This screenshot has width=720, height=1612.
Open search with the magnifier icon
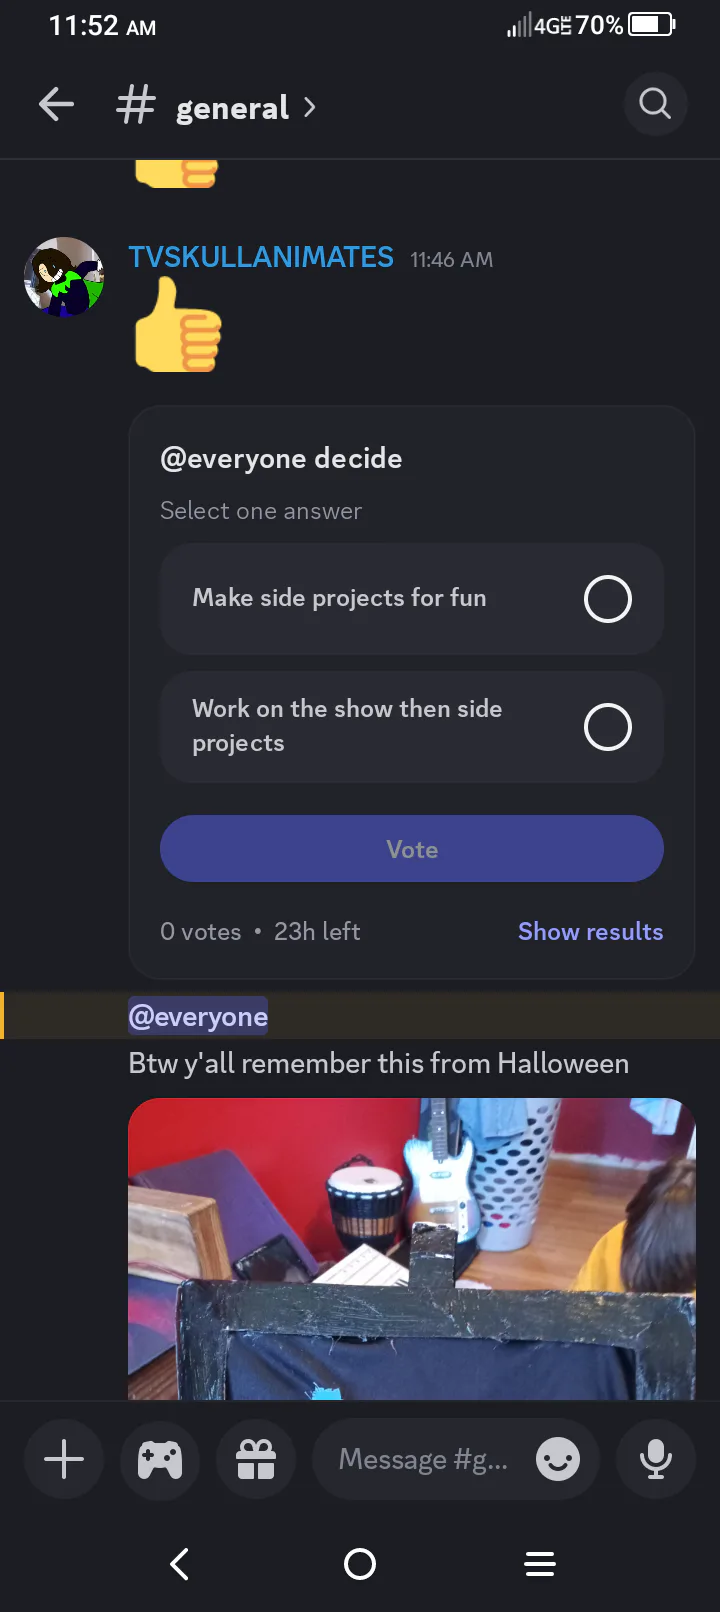[x=655, y=103]
